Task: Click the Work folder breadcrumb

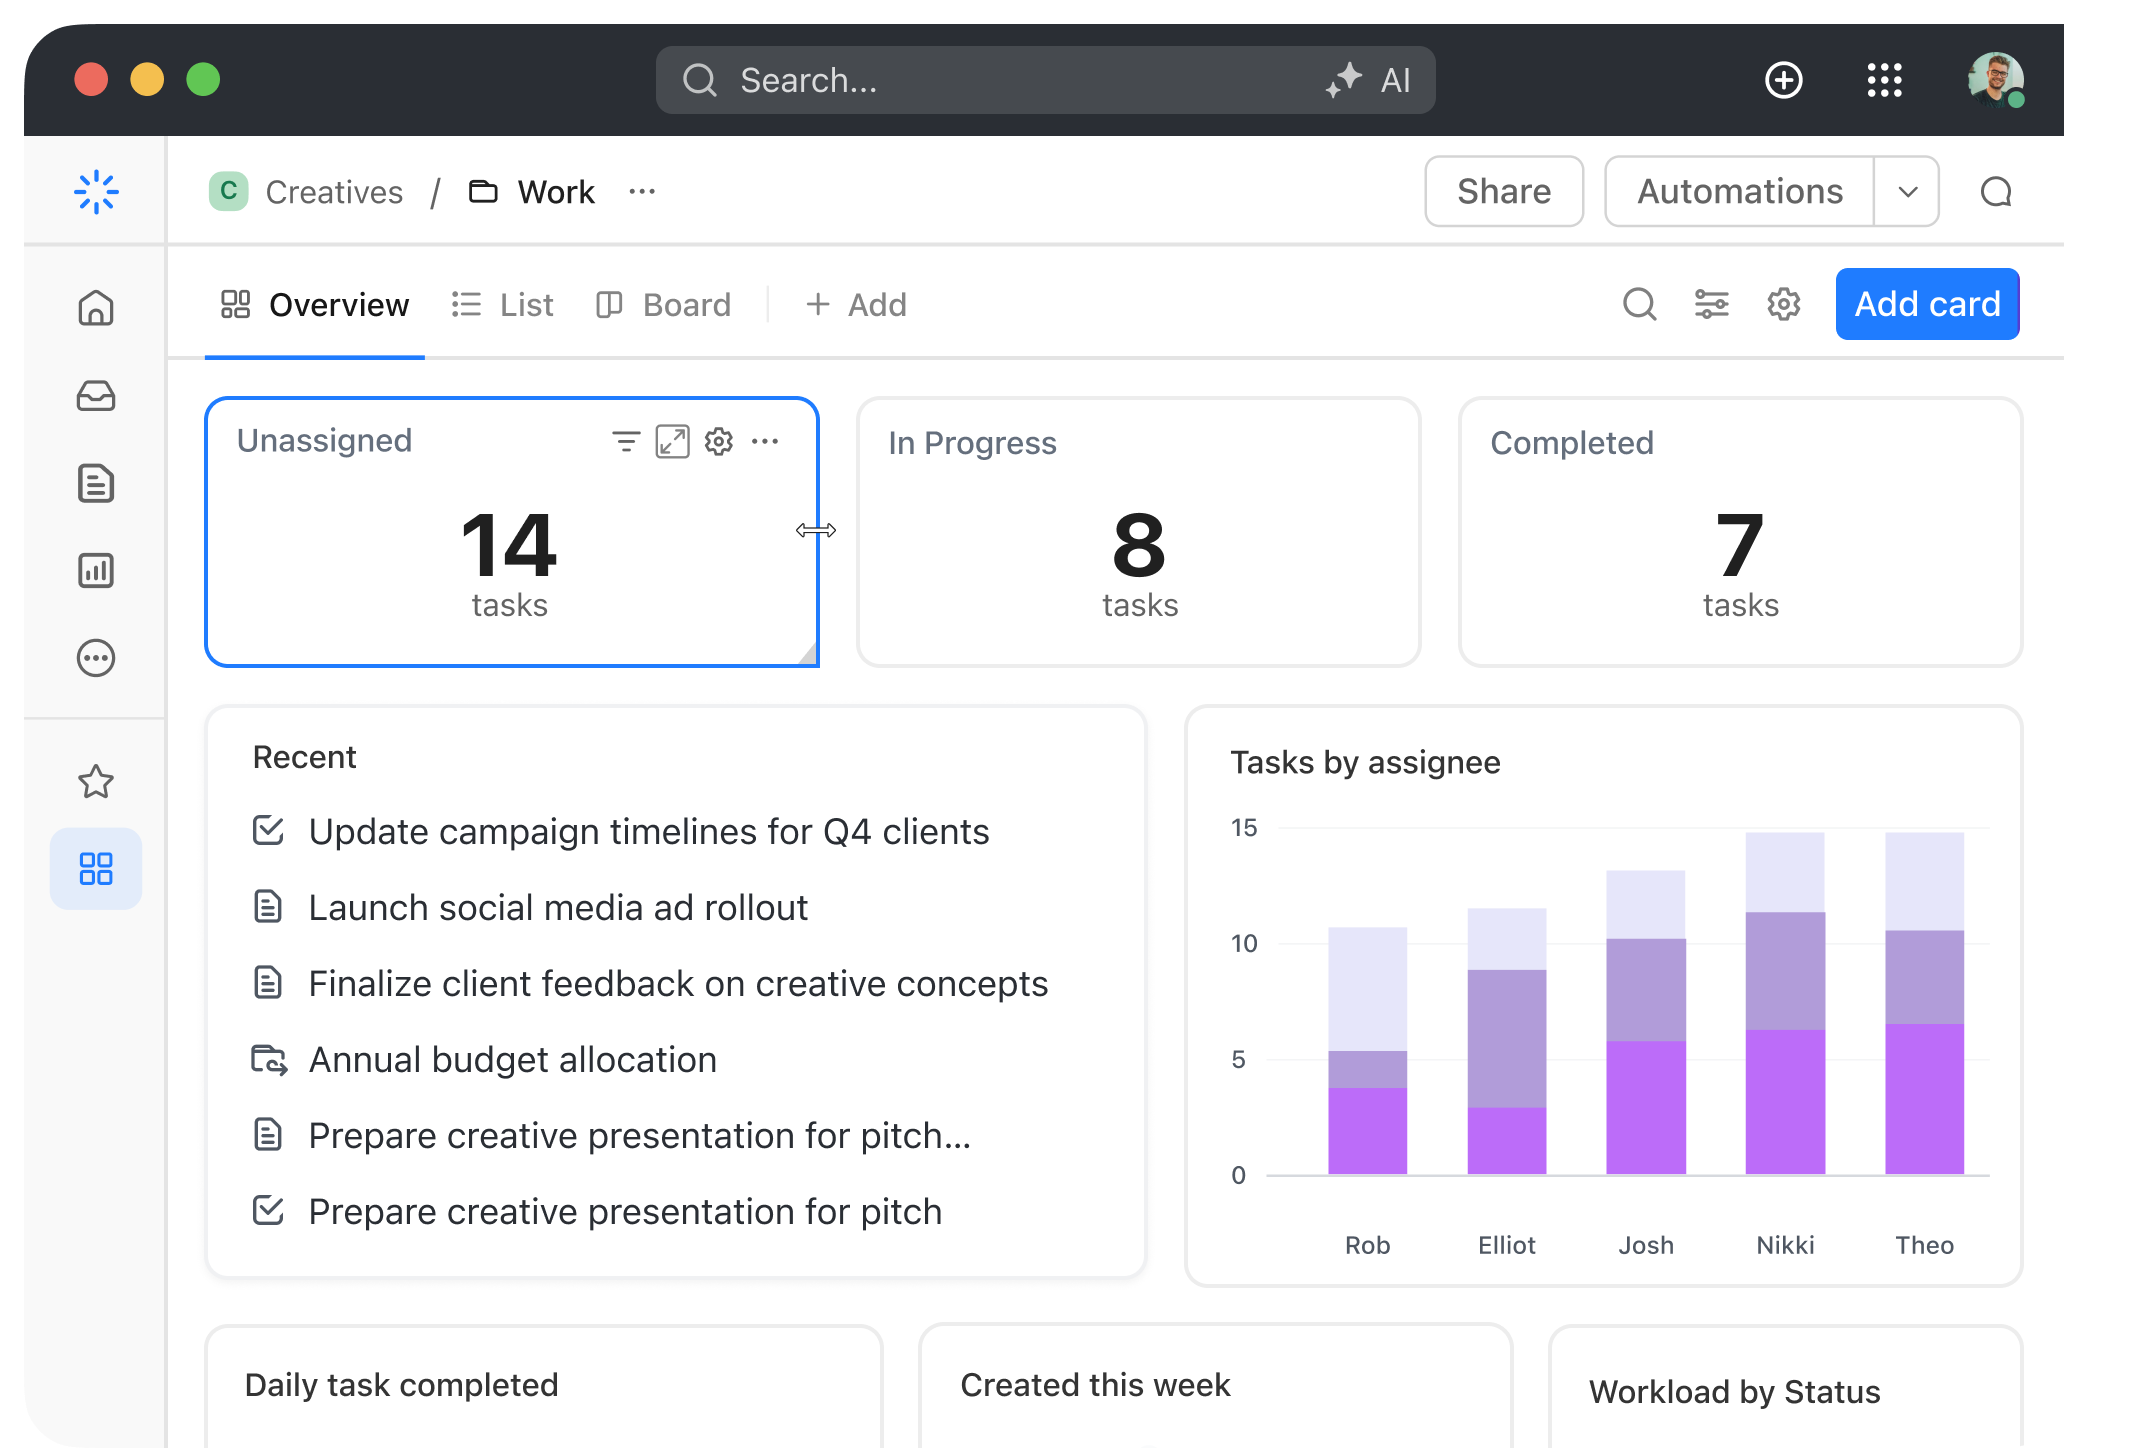Action: (x=531, y=191)
